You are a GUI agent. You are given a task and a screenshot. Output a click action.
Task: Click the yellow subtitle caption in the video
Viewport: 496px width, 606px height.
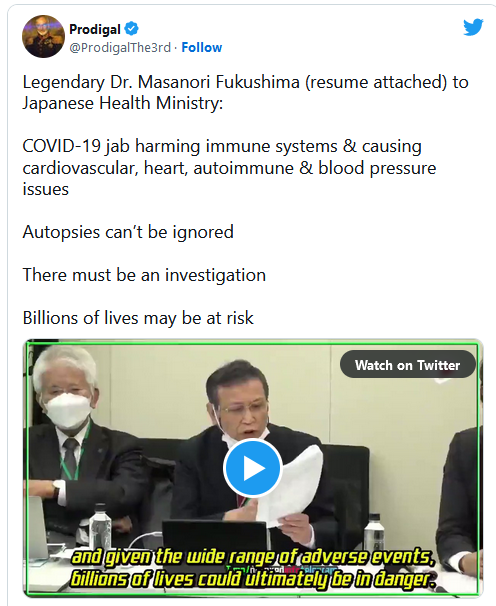pos(252,567)
